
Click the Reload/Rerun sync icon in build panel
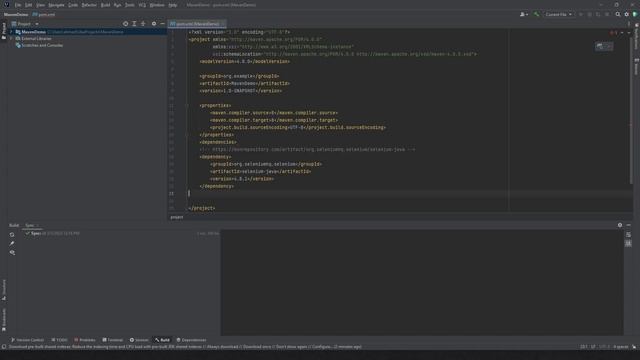[x=12, y=235]
